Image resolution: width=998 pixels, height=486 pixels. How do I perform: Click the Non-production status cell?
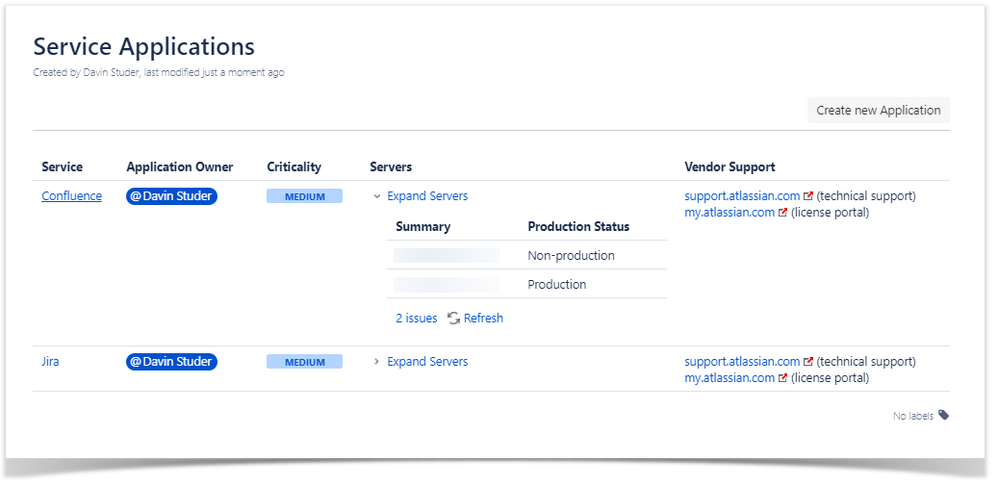point(571,256)
